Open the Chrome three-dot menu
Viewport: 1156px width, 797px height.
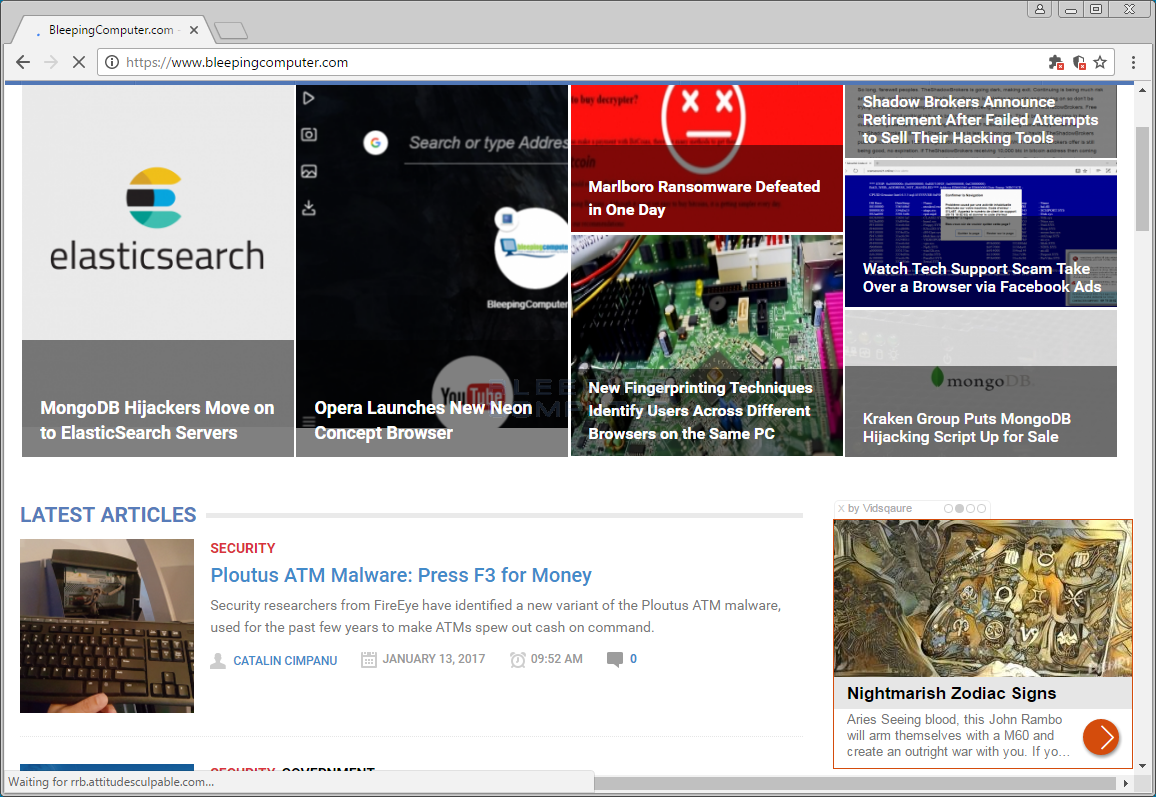point(1134,62)
